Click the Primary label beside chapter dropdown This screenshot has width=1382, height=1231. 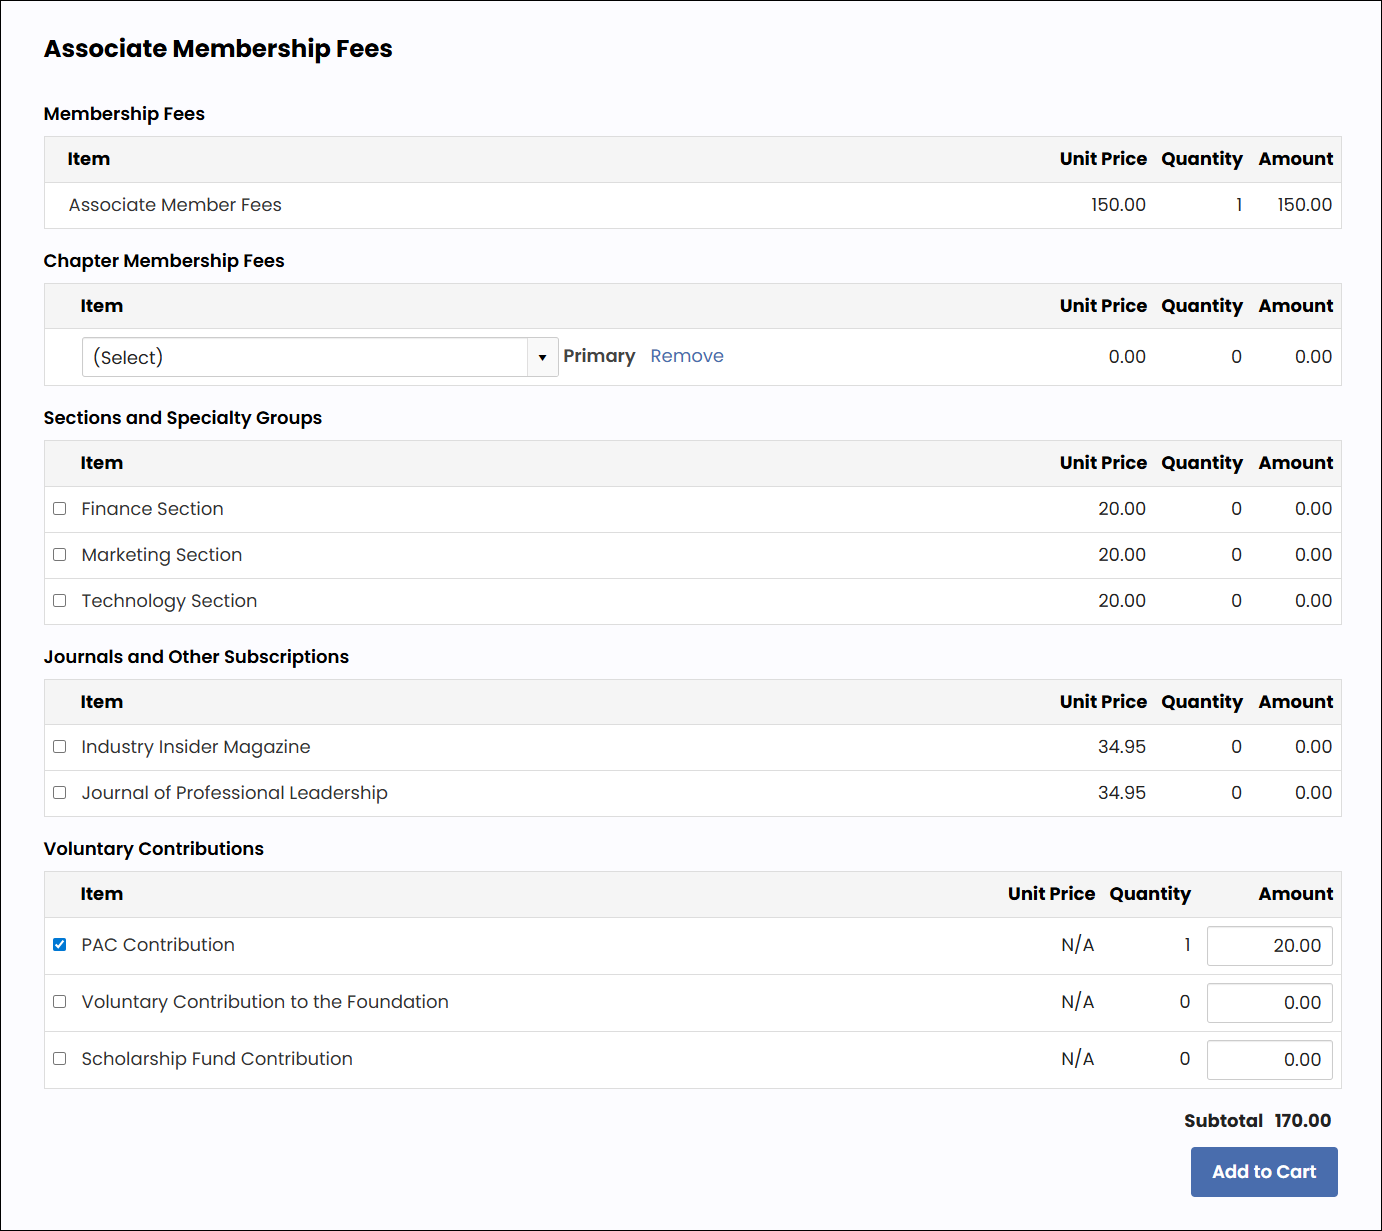point(599,356)
